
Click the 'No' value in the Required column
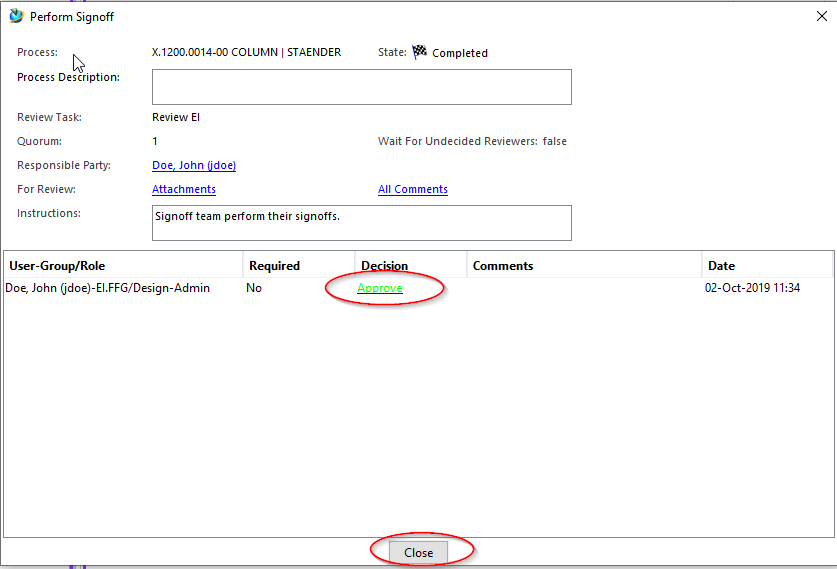256,288
